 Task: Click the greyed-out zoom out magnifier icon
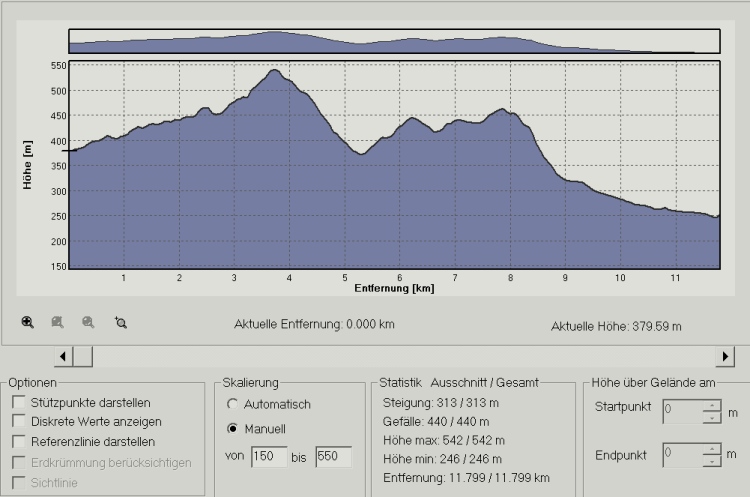[88, 322]
